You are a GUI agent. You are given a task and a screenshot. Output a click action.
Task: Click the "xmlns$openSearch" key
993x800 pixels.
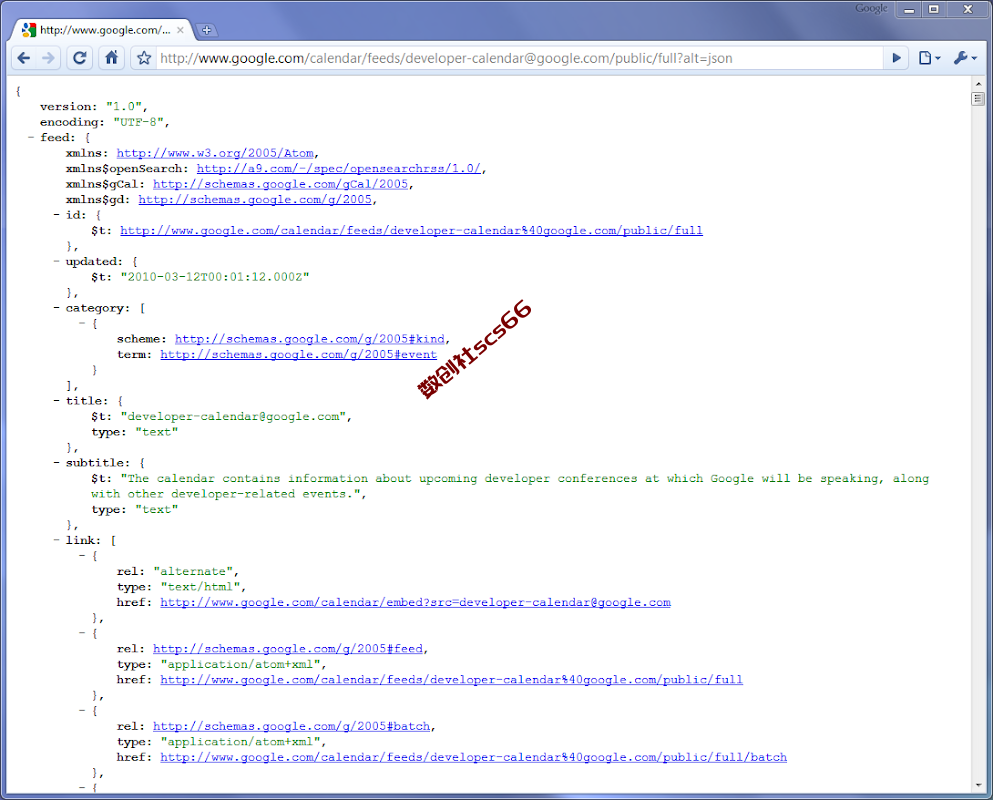pyautogui.click(x=124, y=168)
